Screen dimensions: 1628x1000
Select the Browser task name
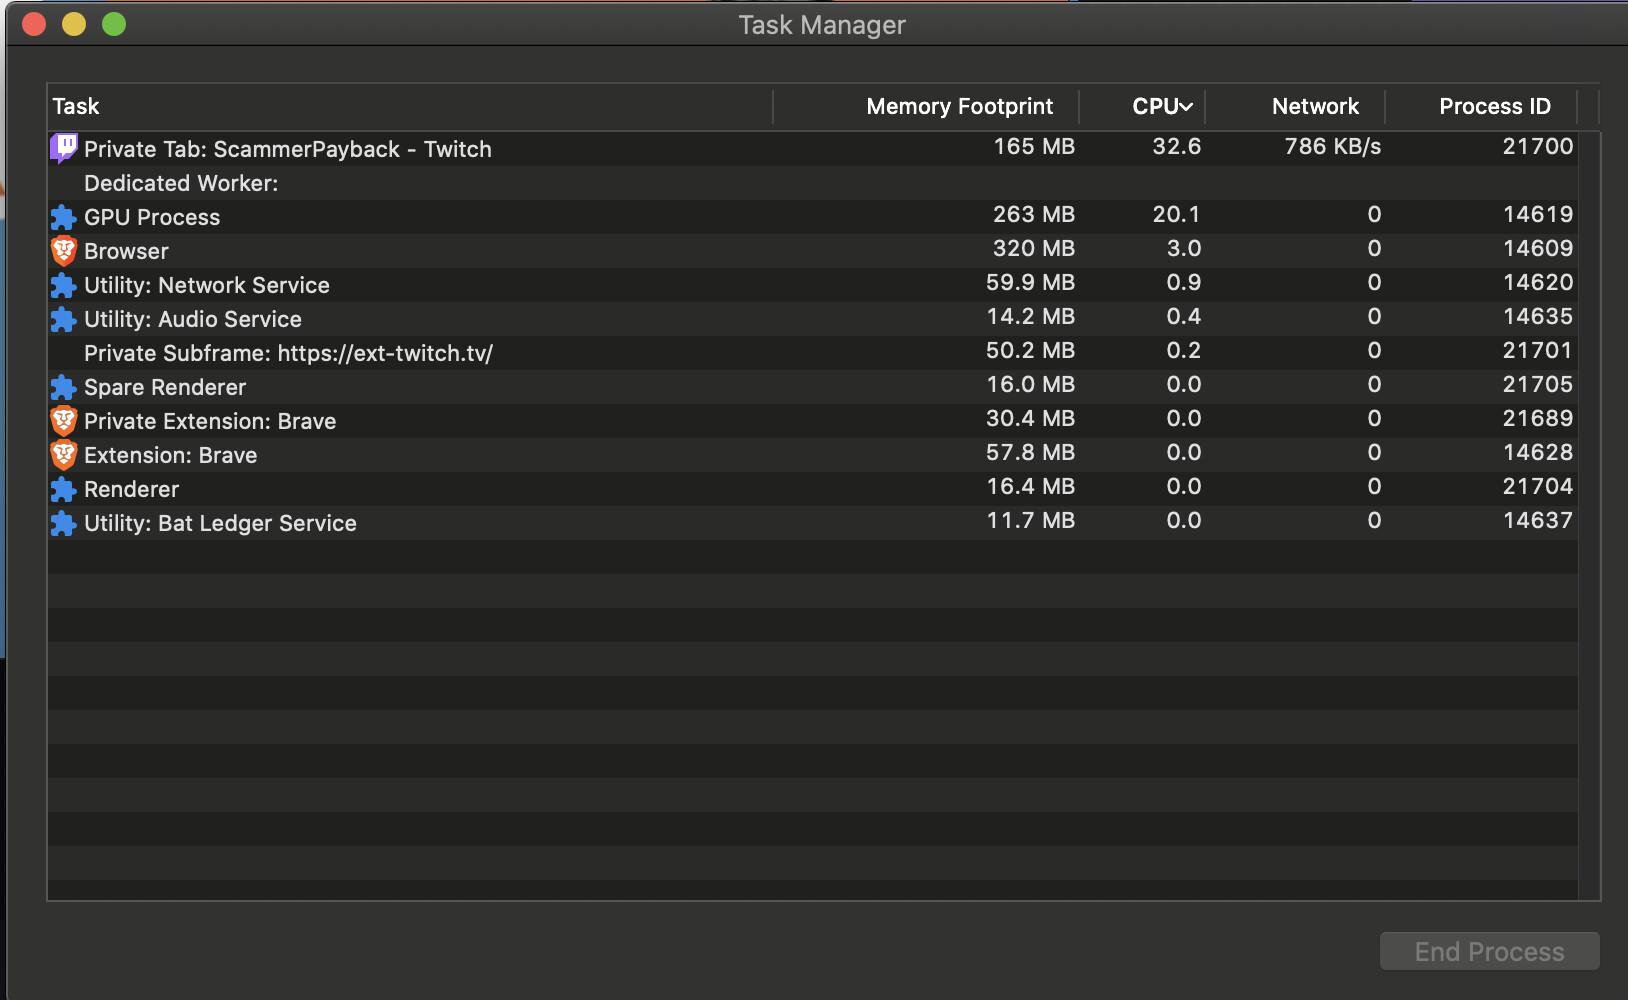coord(126,251)
